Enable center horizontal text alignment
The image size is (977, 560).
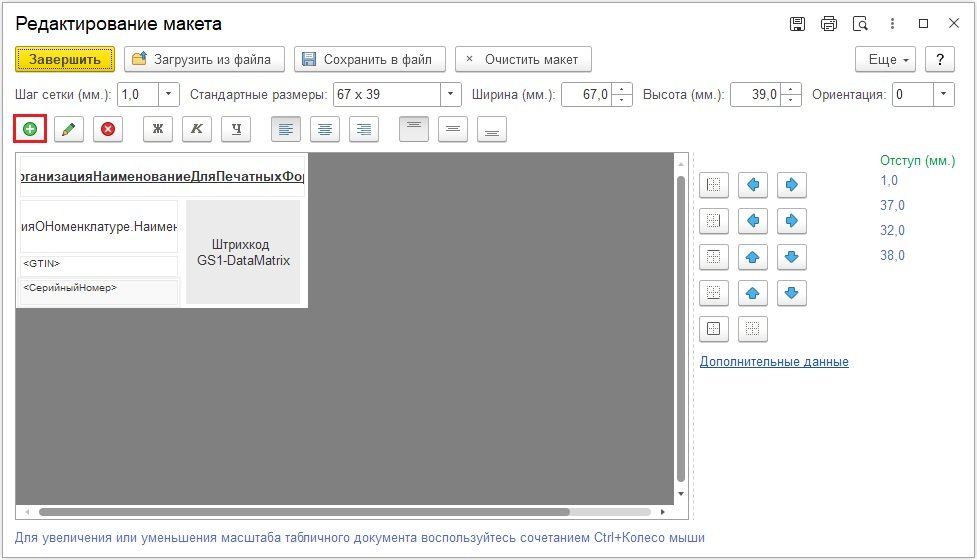325,129
